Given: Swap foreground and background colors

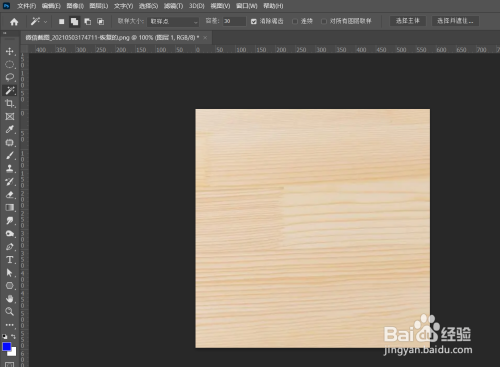Looking at the screenshot, I should pos(13,336).
